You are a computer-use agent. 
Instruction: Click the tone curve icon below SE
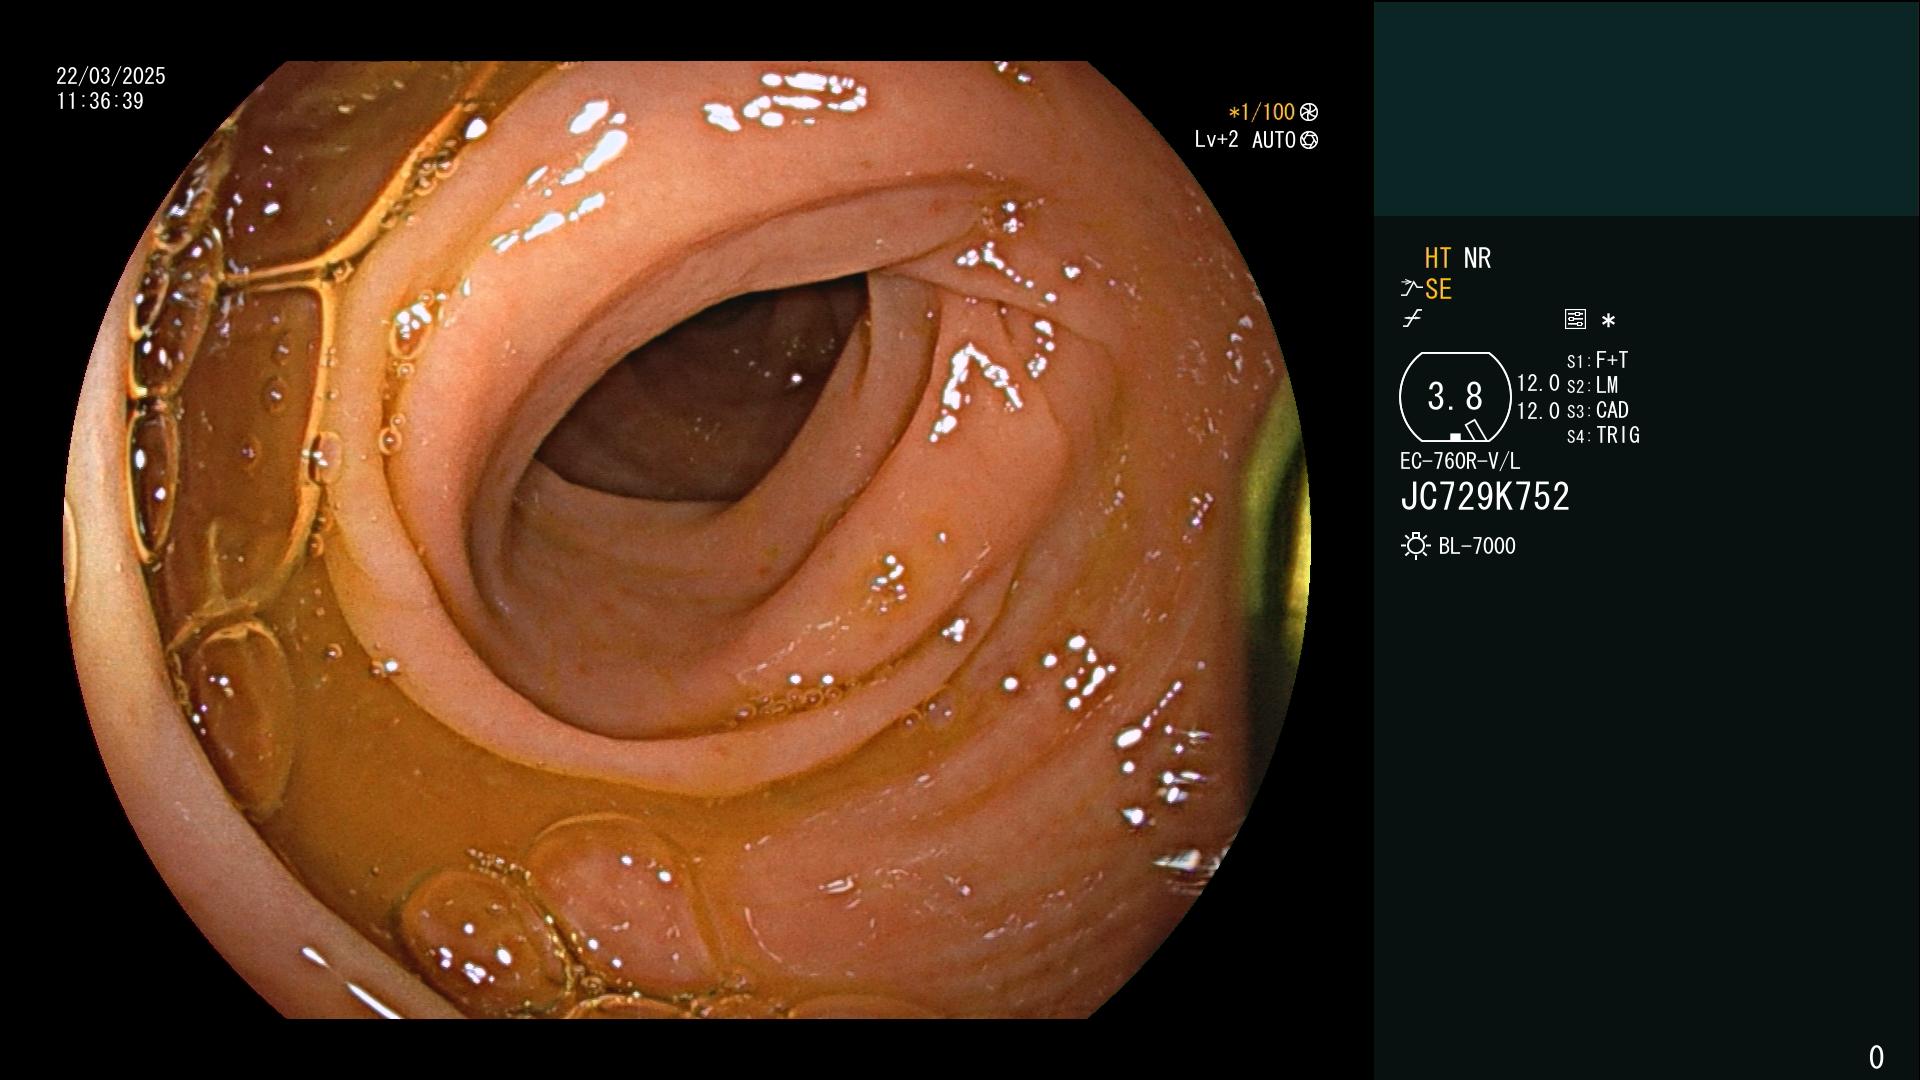[1412, 319]
